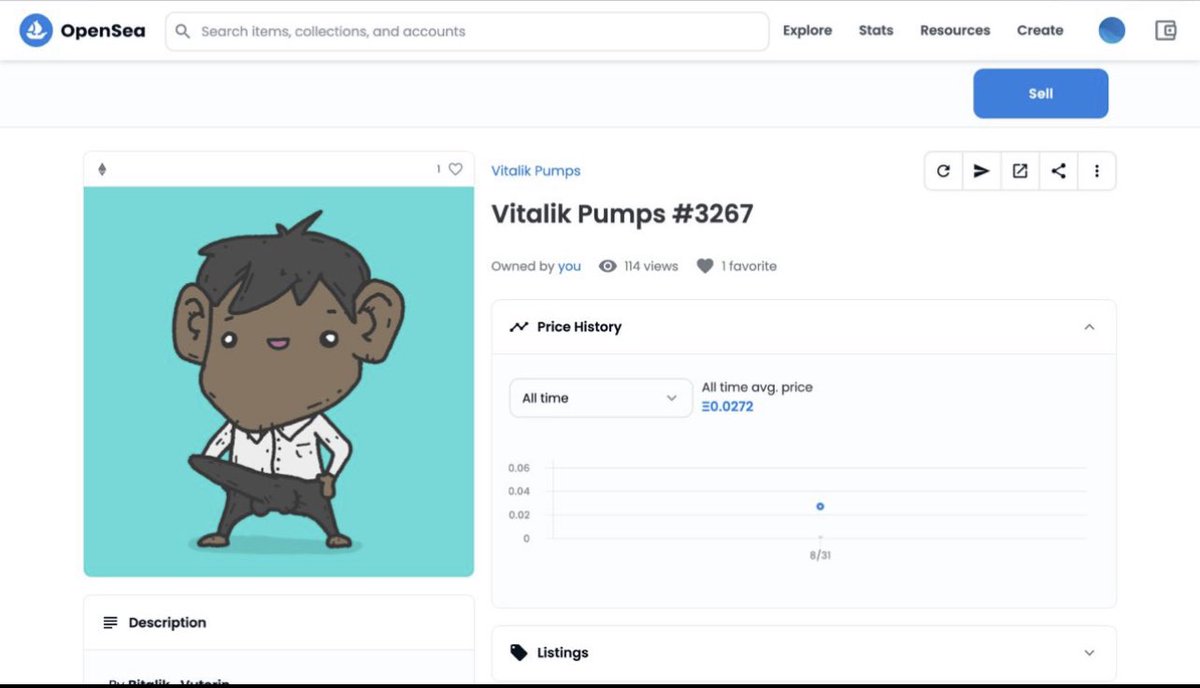Open the Stats menu

876,30
